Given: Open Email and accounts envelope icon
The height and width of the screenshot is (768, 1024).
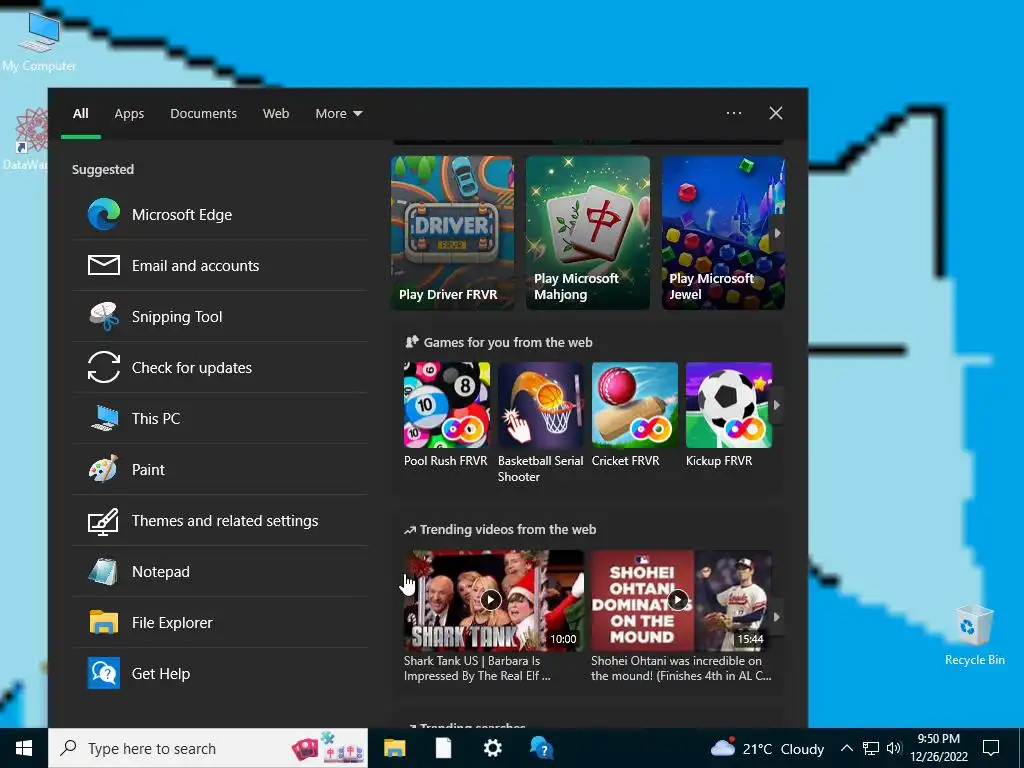Looking at the screenshot, I should pyautogui.click(x=104, y=265).
